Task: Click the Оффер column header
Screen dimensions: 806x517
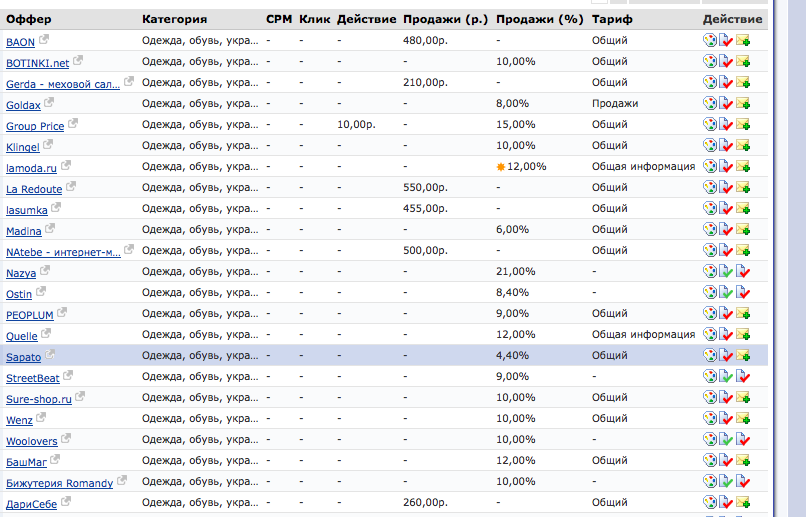Action: [x=29, y=19]
